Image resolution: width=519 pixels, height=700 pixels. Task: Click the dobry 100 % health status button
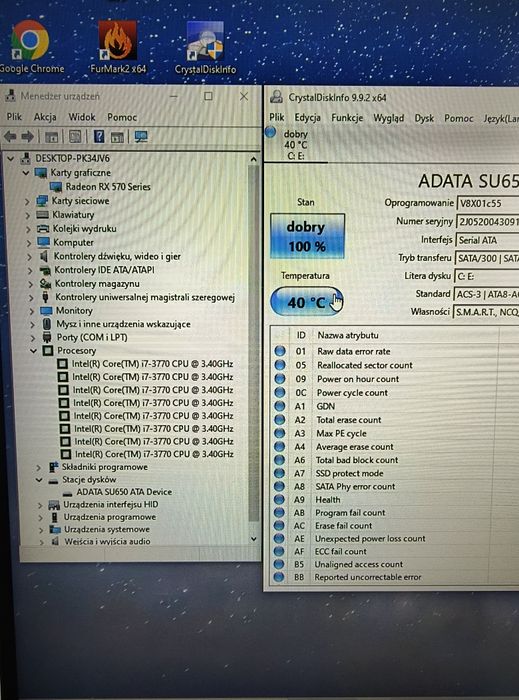point(307,236)
